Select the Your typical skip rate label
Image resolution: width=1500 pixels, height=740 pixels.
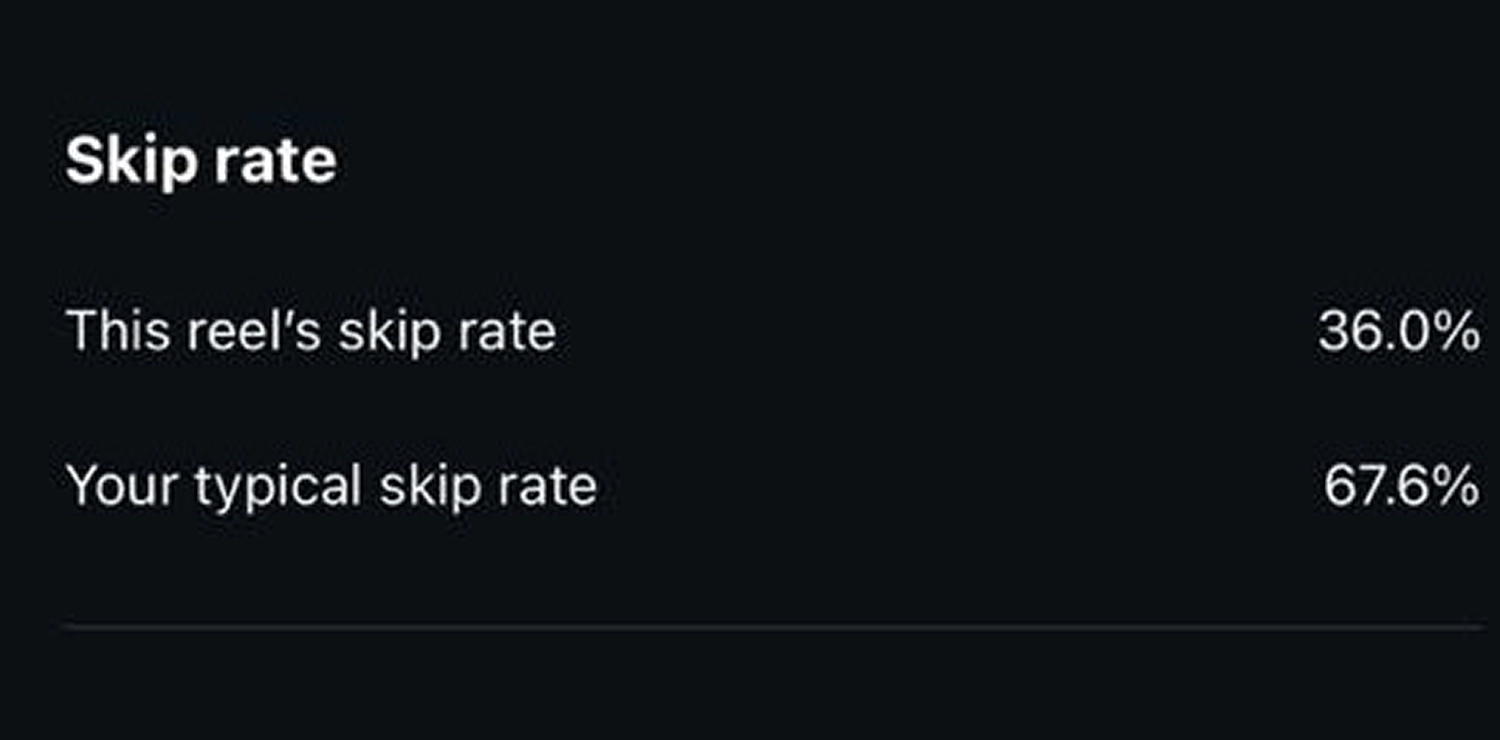330,487
